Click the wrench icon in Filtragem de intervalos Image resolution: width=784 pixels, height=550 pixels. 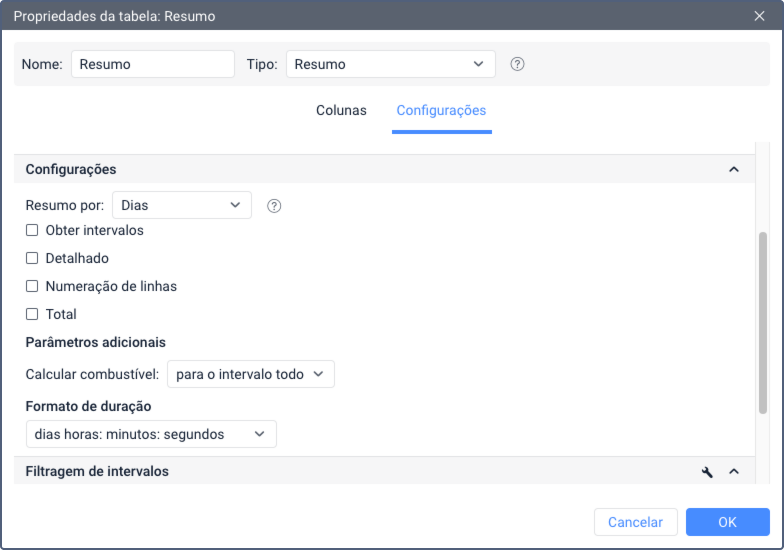(707, 472)
